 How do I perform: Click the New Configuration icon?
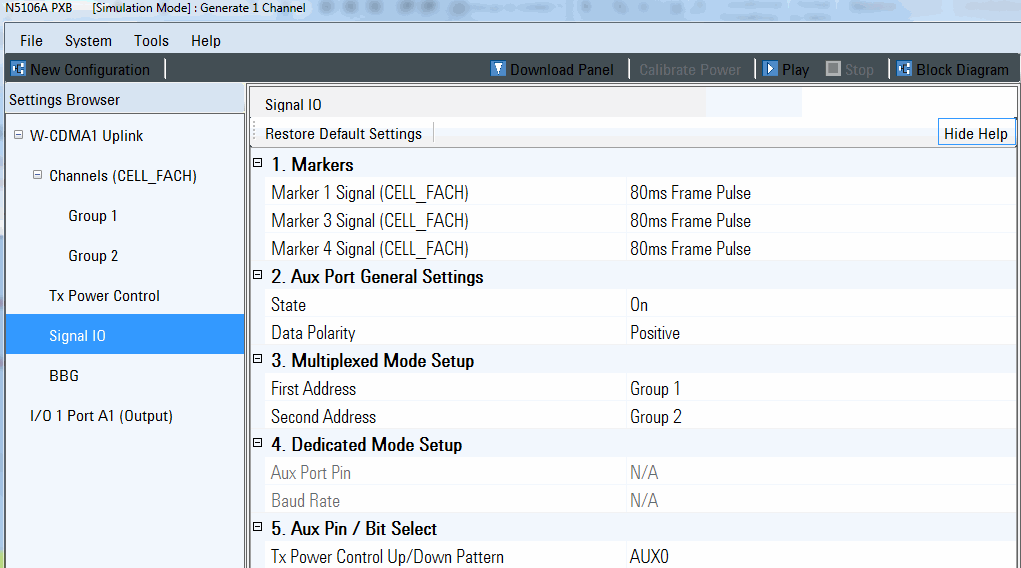(18, 69)
